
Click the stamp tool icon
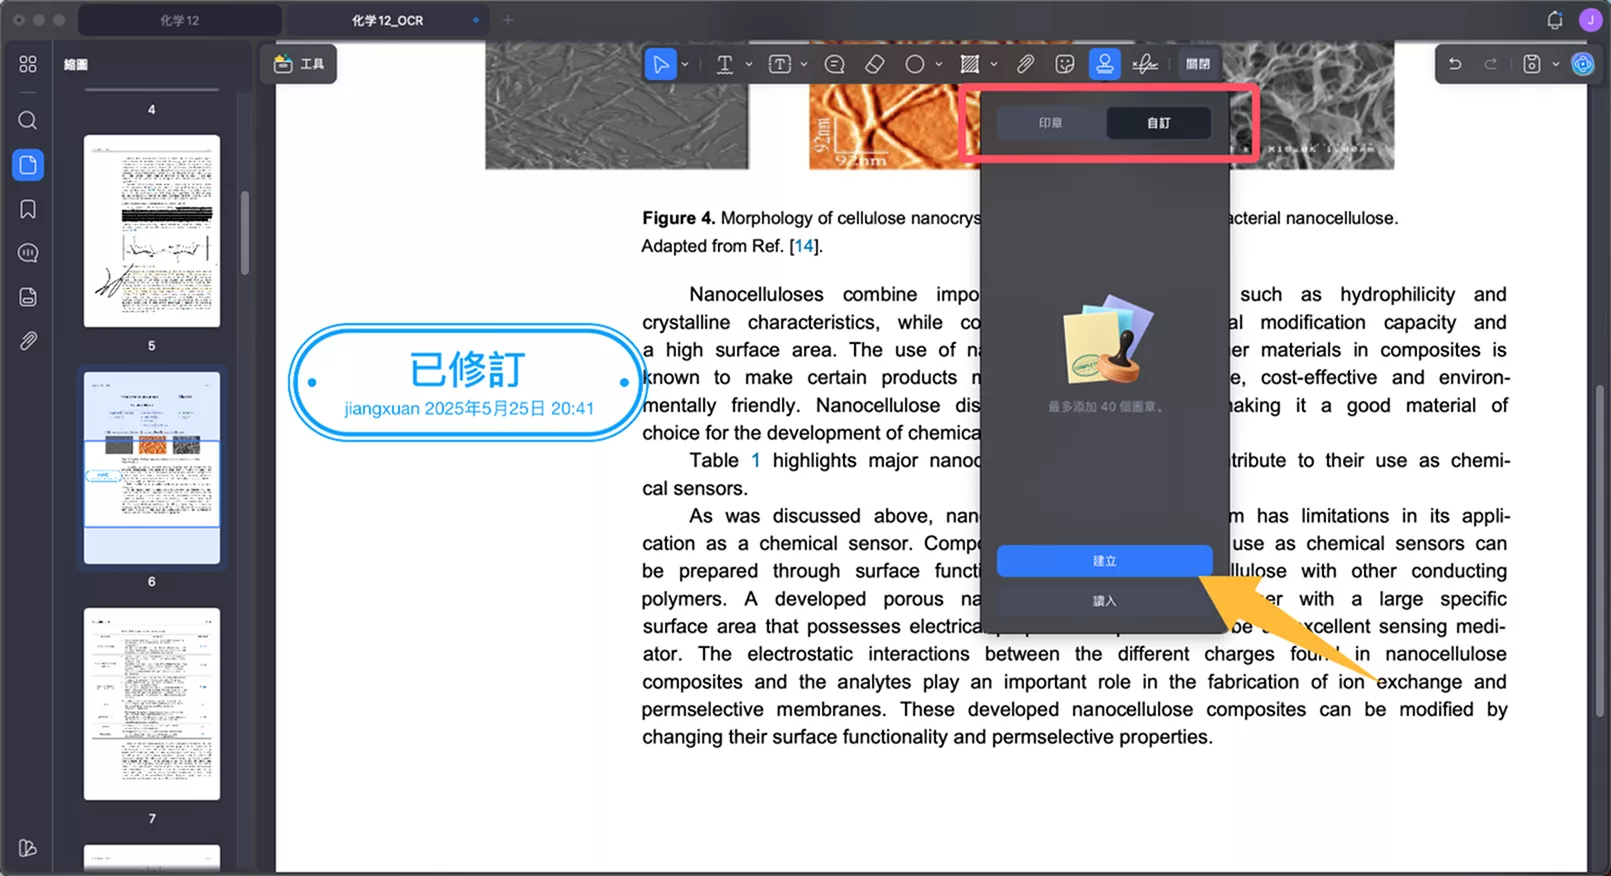[1104, 64]
